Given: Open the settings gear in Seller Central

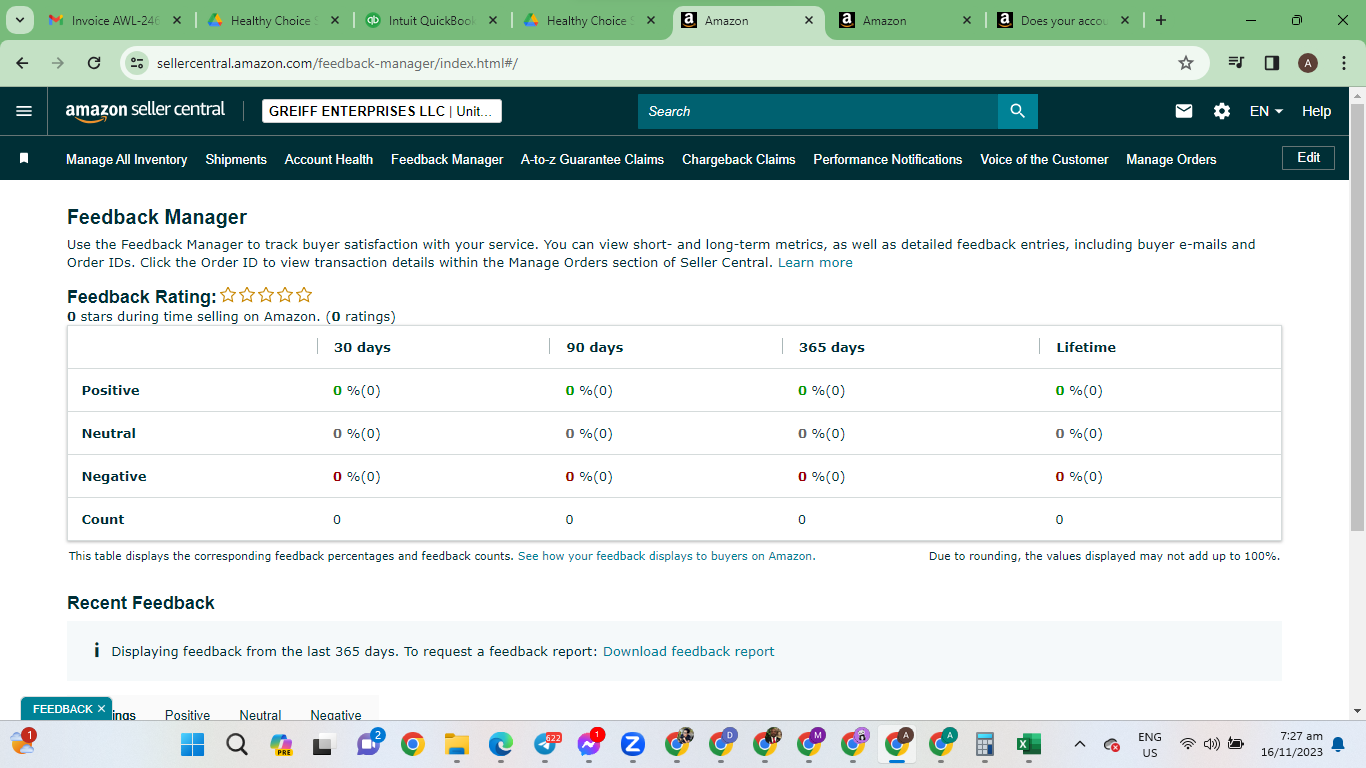Looking at the screenshot, I should coord(1222,111).
